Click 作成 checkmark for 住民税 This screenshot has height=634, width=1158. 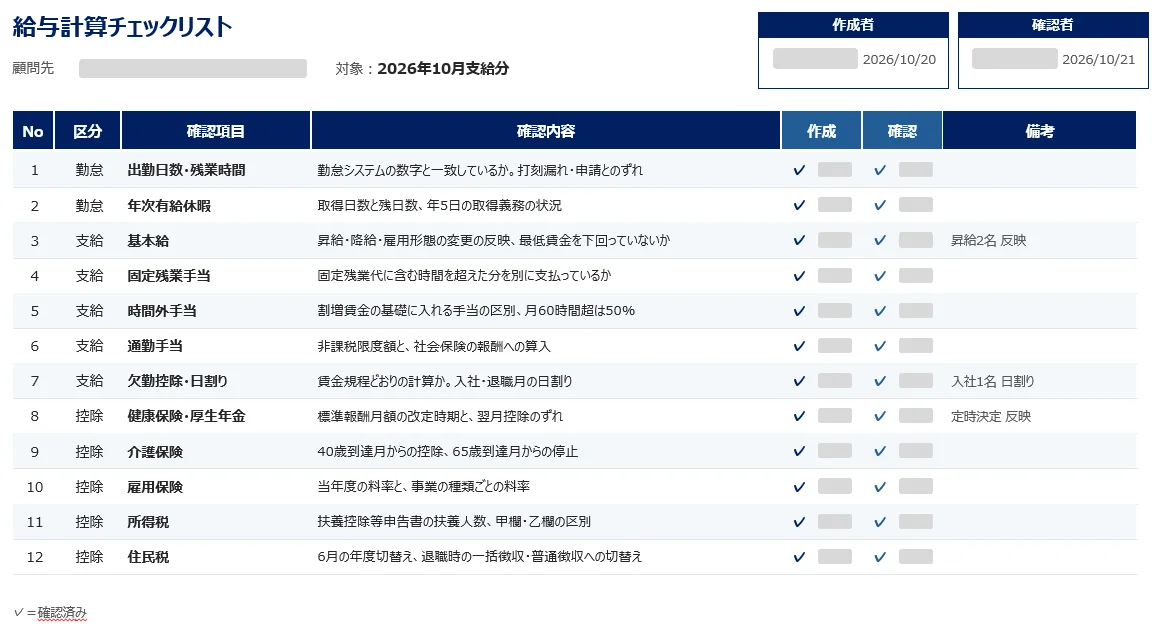coord(799,557)
